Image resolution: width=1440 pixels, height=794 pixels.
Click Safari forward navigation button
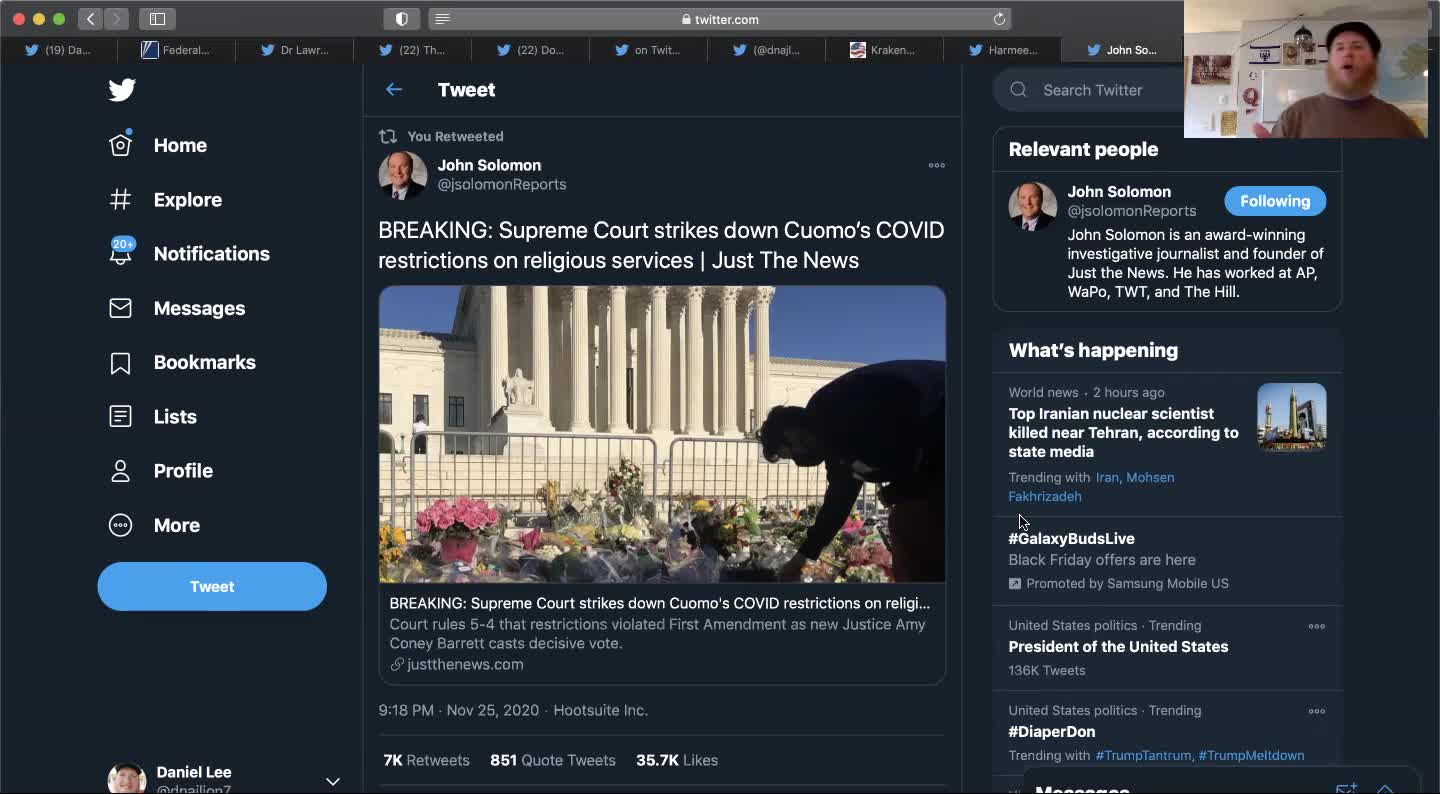[x=116, y=19]
